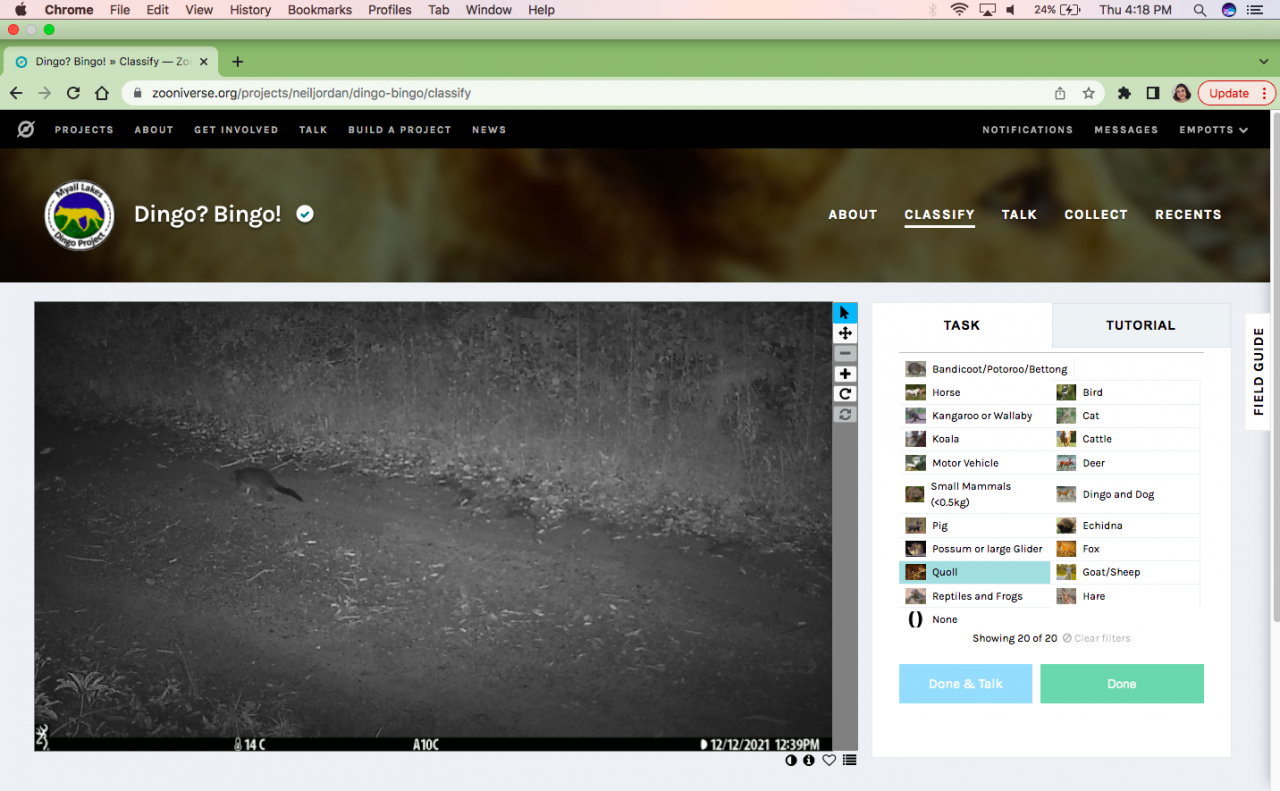Choose Dingo and Dog species
1280x791 pixels.
(x=1125, y=494)
